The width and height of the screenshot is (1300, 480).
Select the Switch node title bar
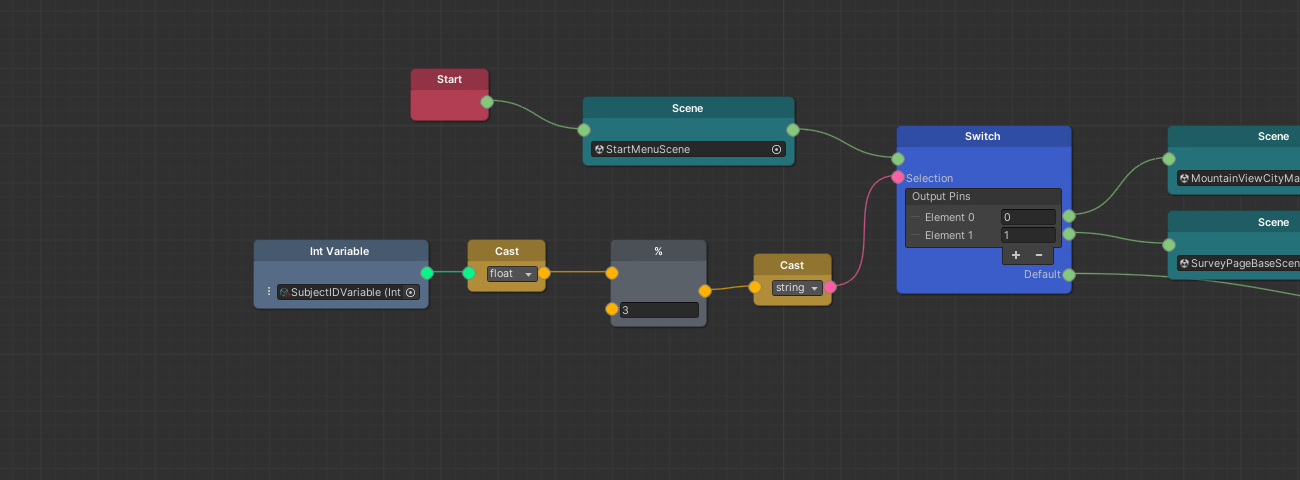(x=983, y=136)
